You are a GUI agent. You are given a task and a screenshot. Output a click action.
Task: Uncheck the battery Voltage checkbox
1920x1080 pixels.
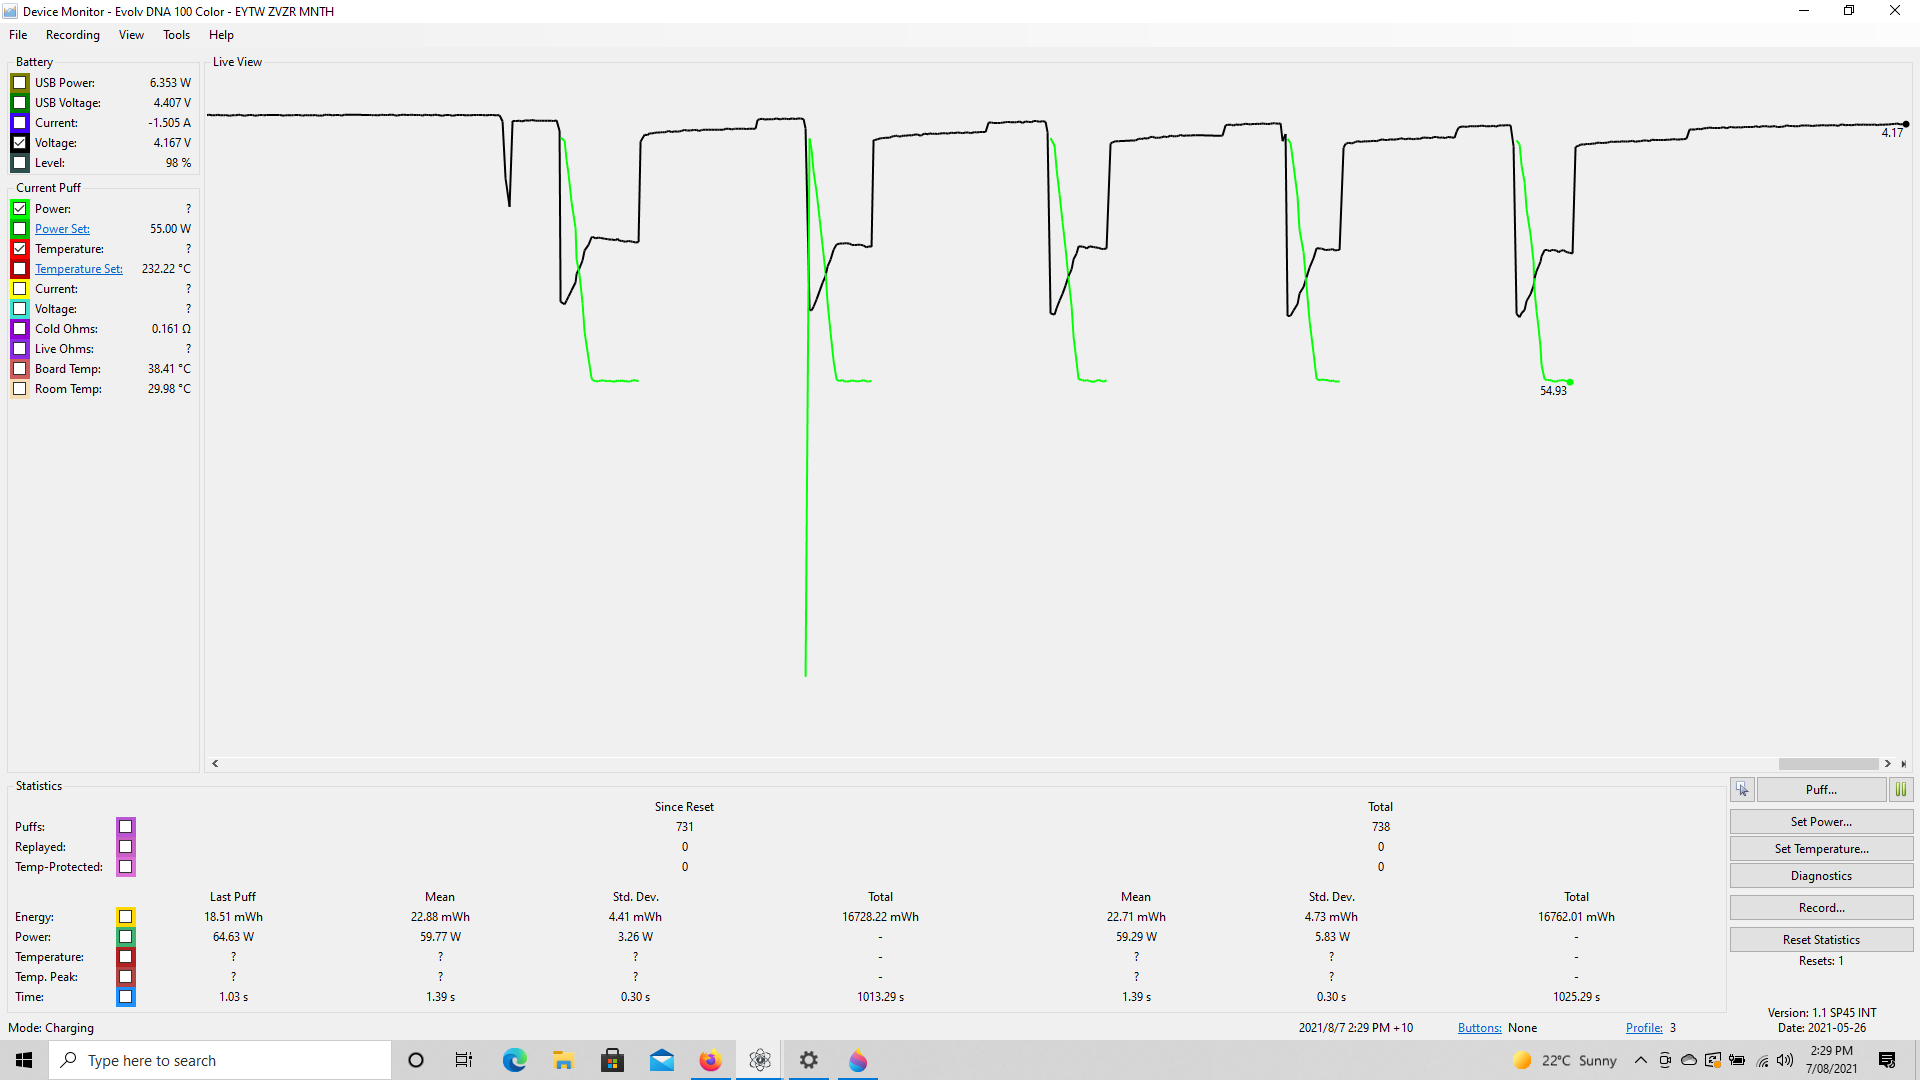[20, 143]
